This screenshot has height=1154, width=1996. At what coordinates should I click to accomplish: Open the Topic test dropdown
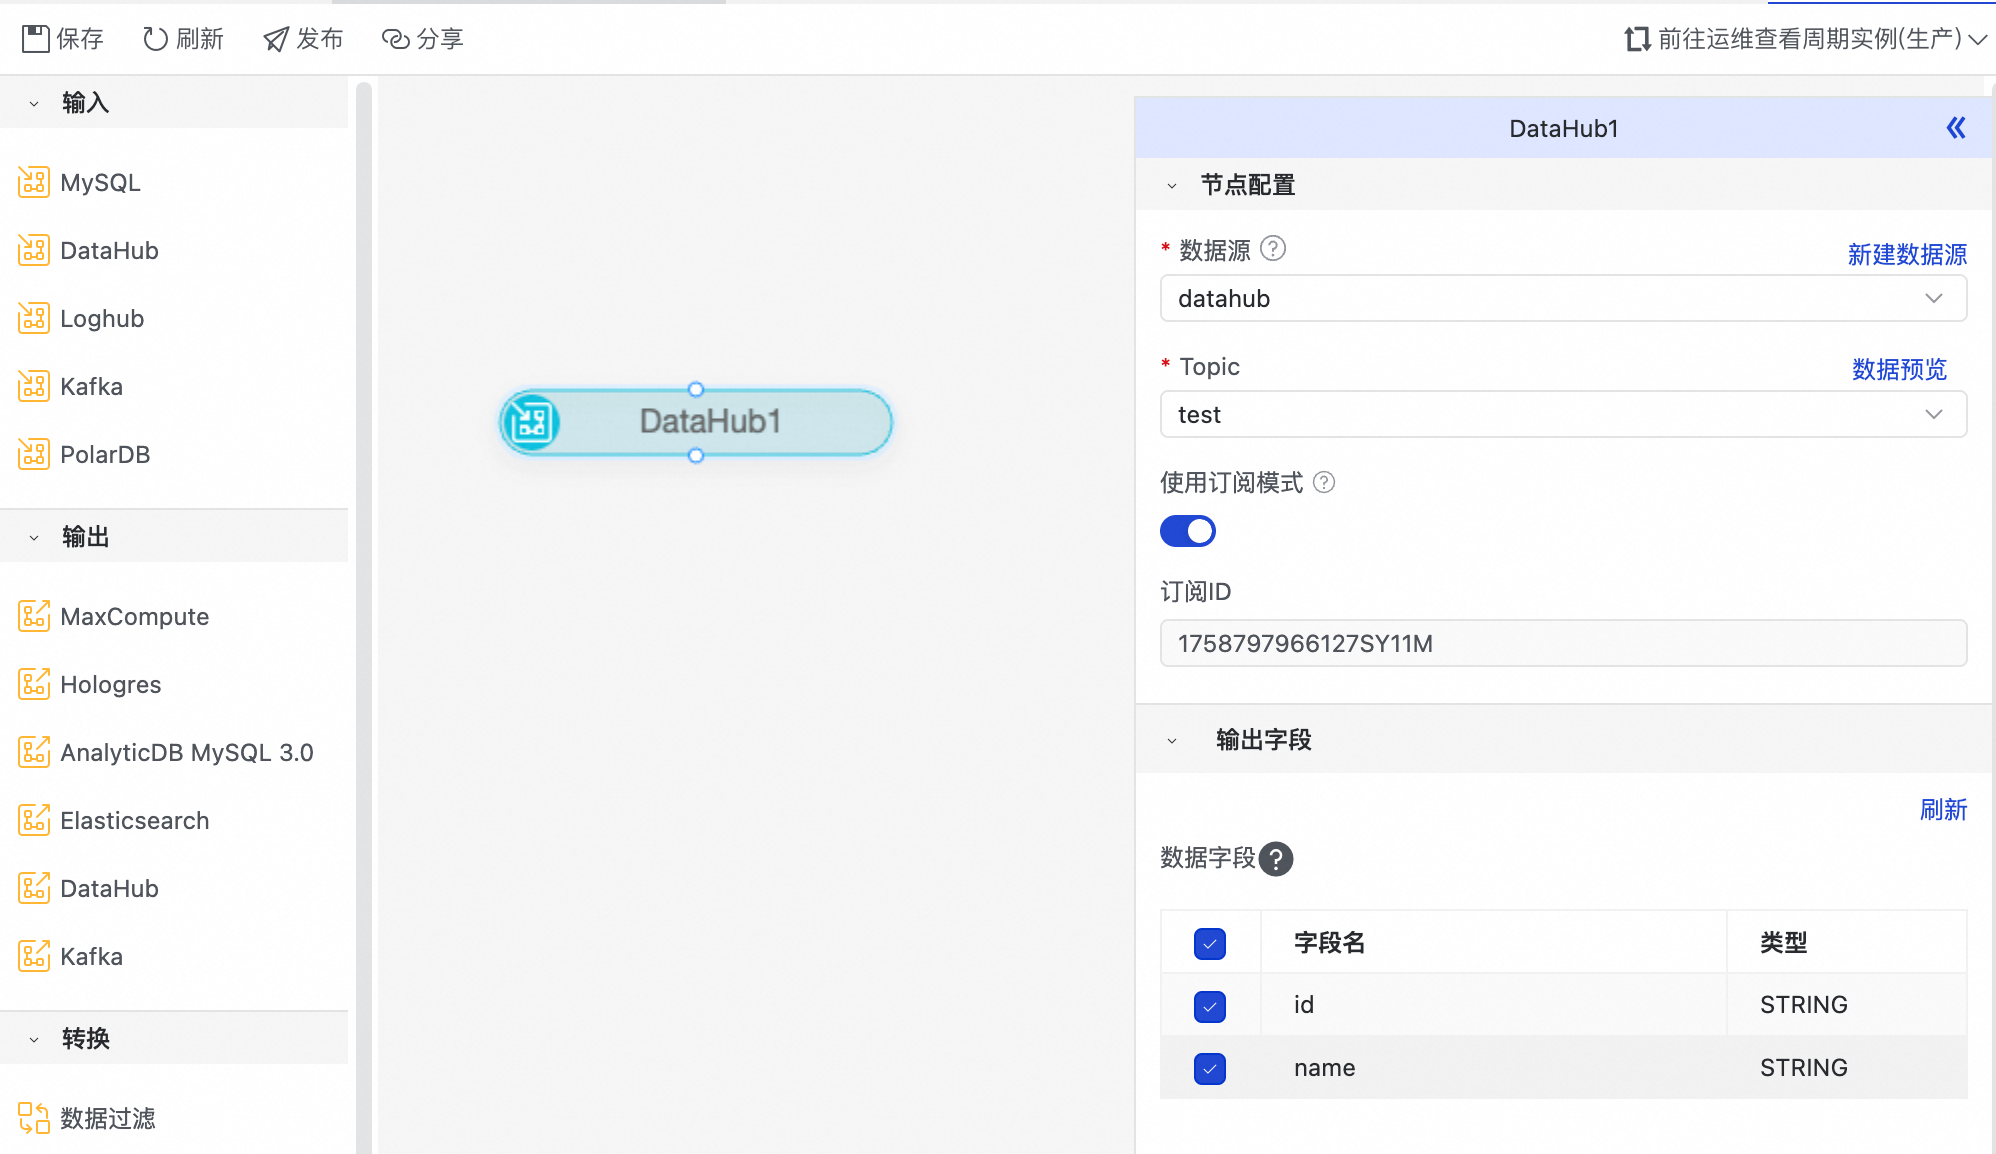[x=1562, y=415]
